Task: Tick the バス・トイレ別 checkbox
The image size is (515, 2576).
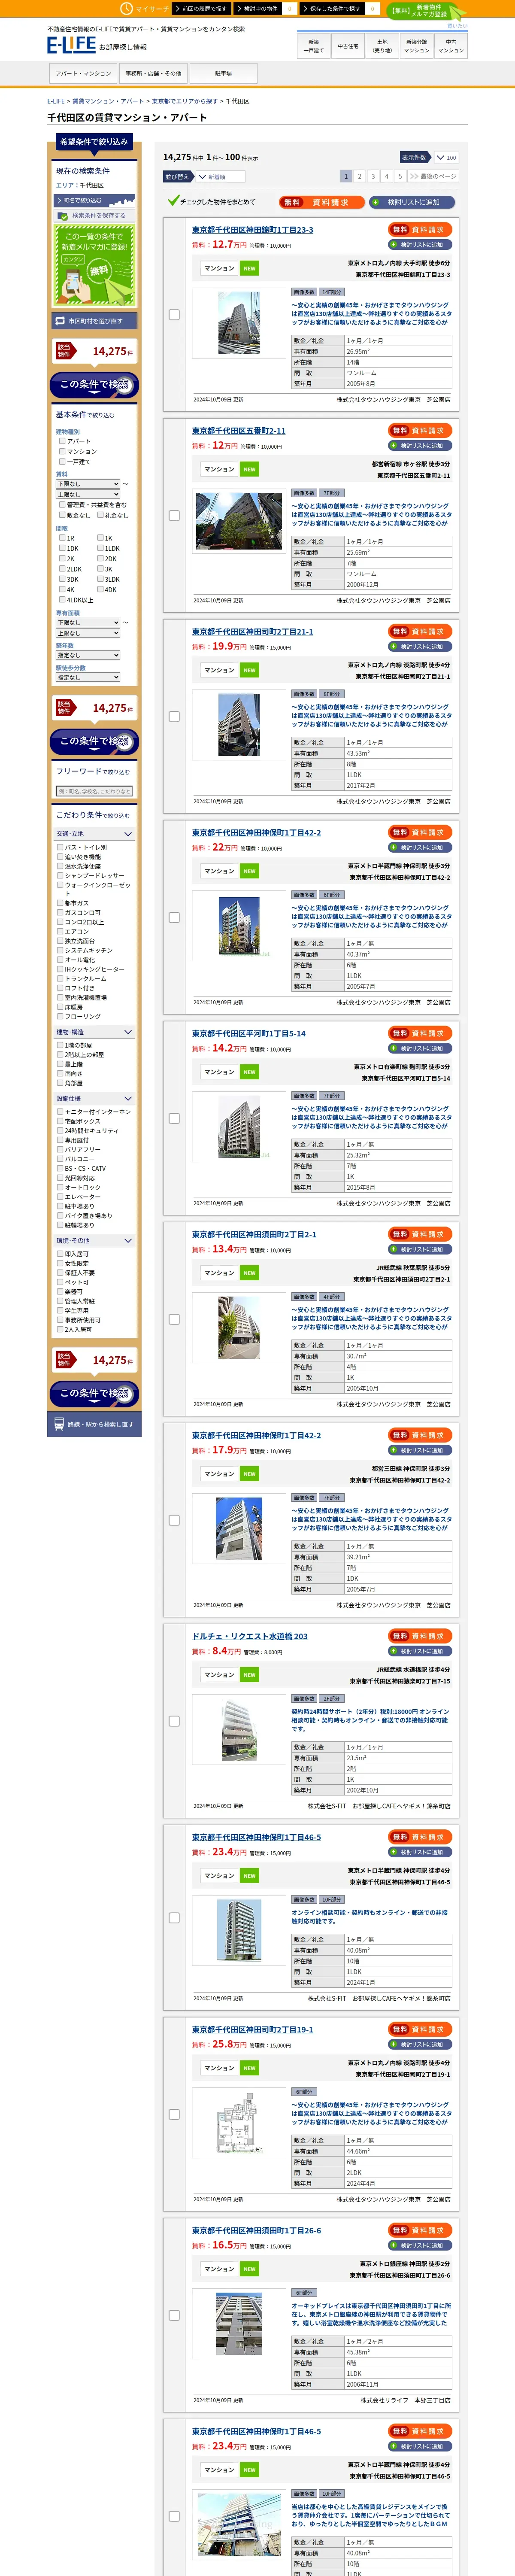Action: (x=60, y=847)
